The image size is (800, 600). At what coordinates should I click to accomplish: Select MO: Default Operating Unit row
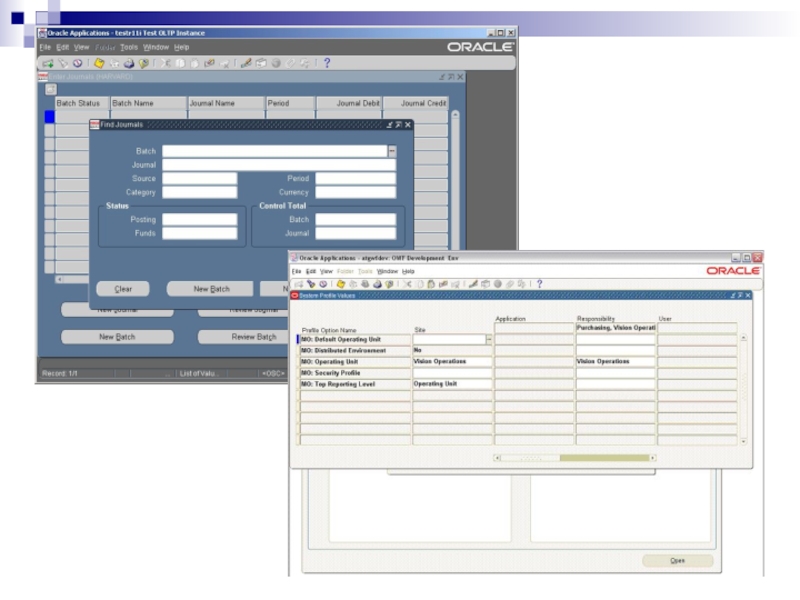tap(355, 339)
